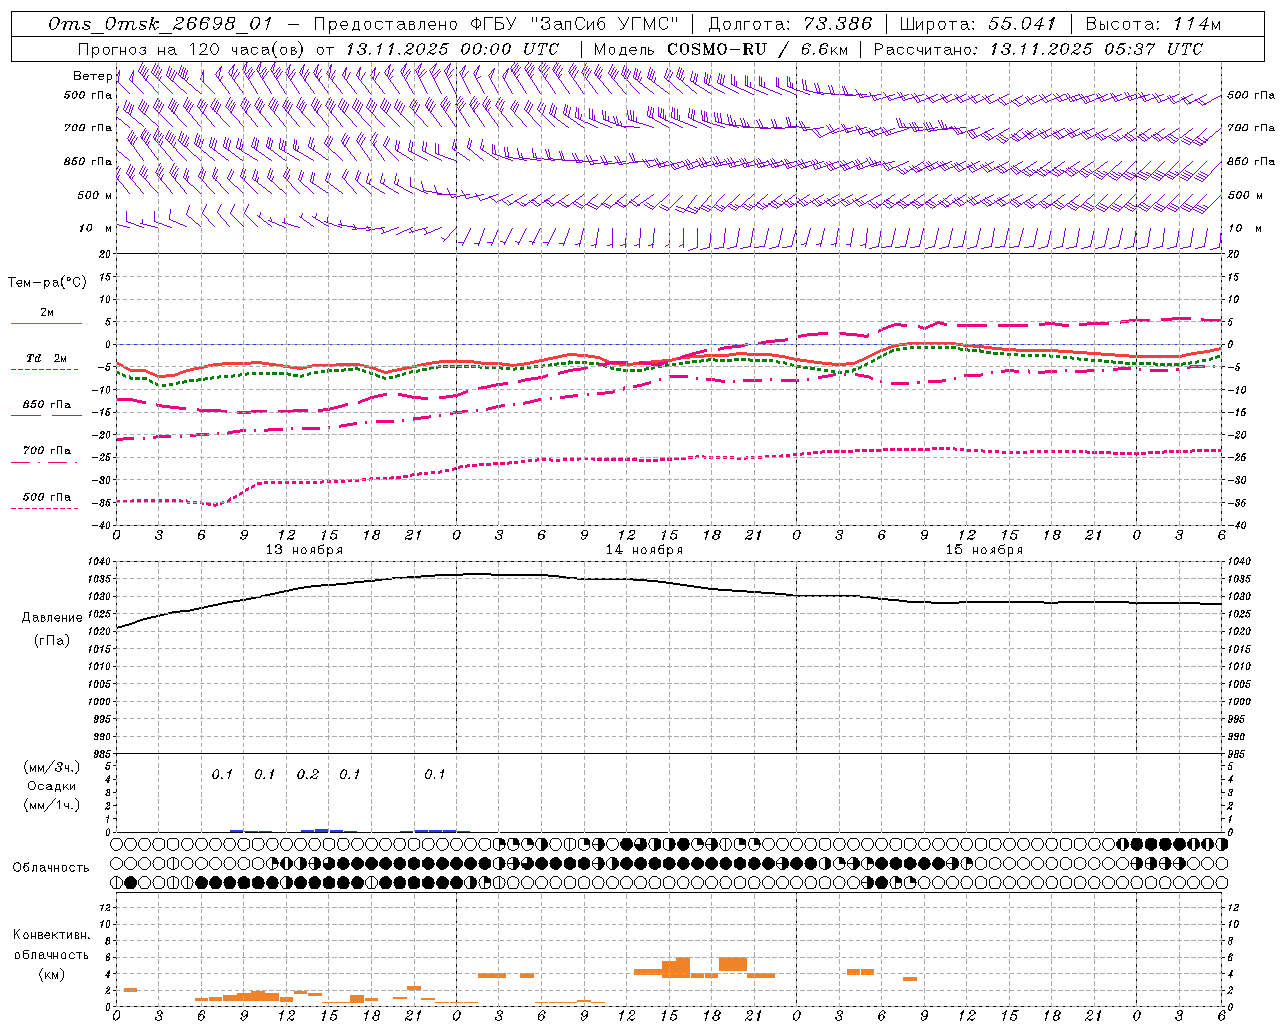Click the Долгота: 73.386 header field
The image size is (1280, 1024).
[x=790, y=24]
